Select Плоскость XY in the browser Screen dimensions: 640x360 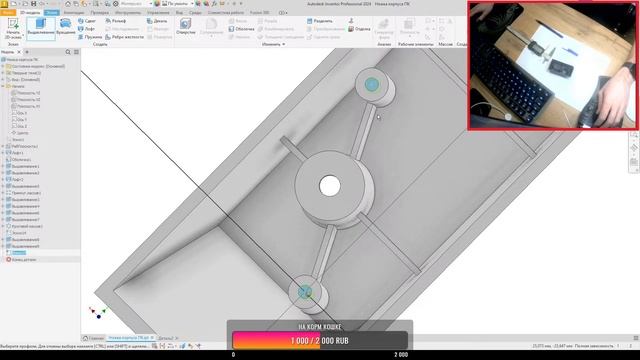(25, 106)
